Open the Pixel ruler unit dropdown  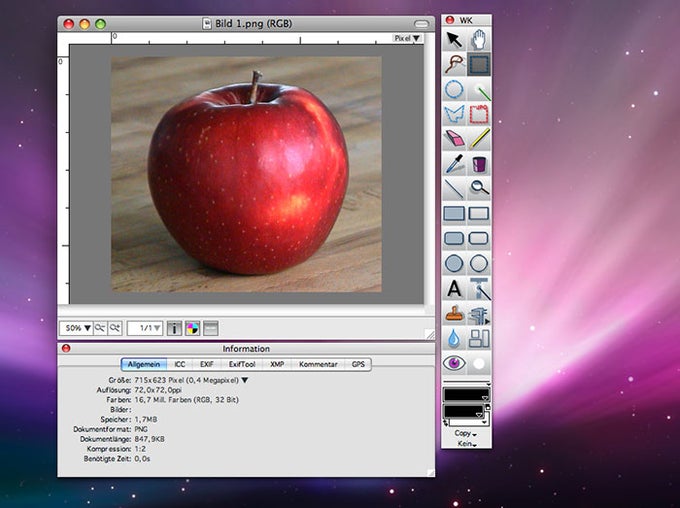click(x=407, y=38)
